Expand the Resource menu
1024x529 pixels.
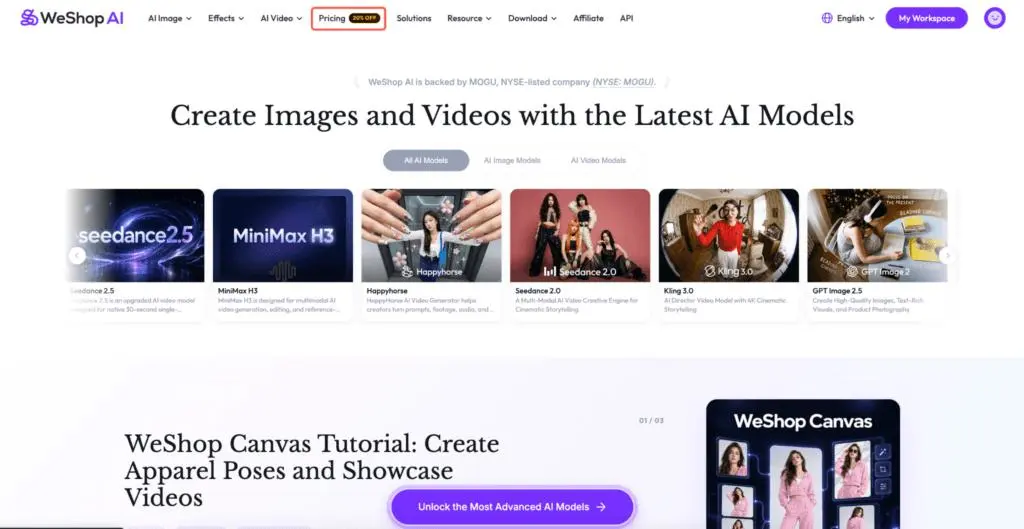click(x=470, y=18)
